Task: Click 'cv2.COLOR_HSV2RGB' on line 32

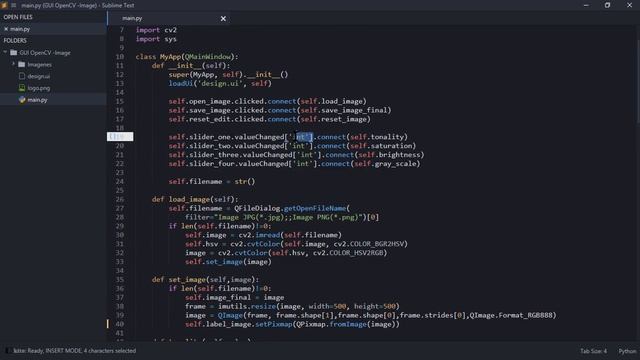Action: [348, 253]
